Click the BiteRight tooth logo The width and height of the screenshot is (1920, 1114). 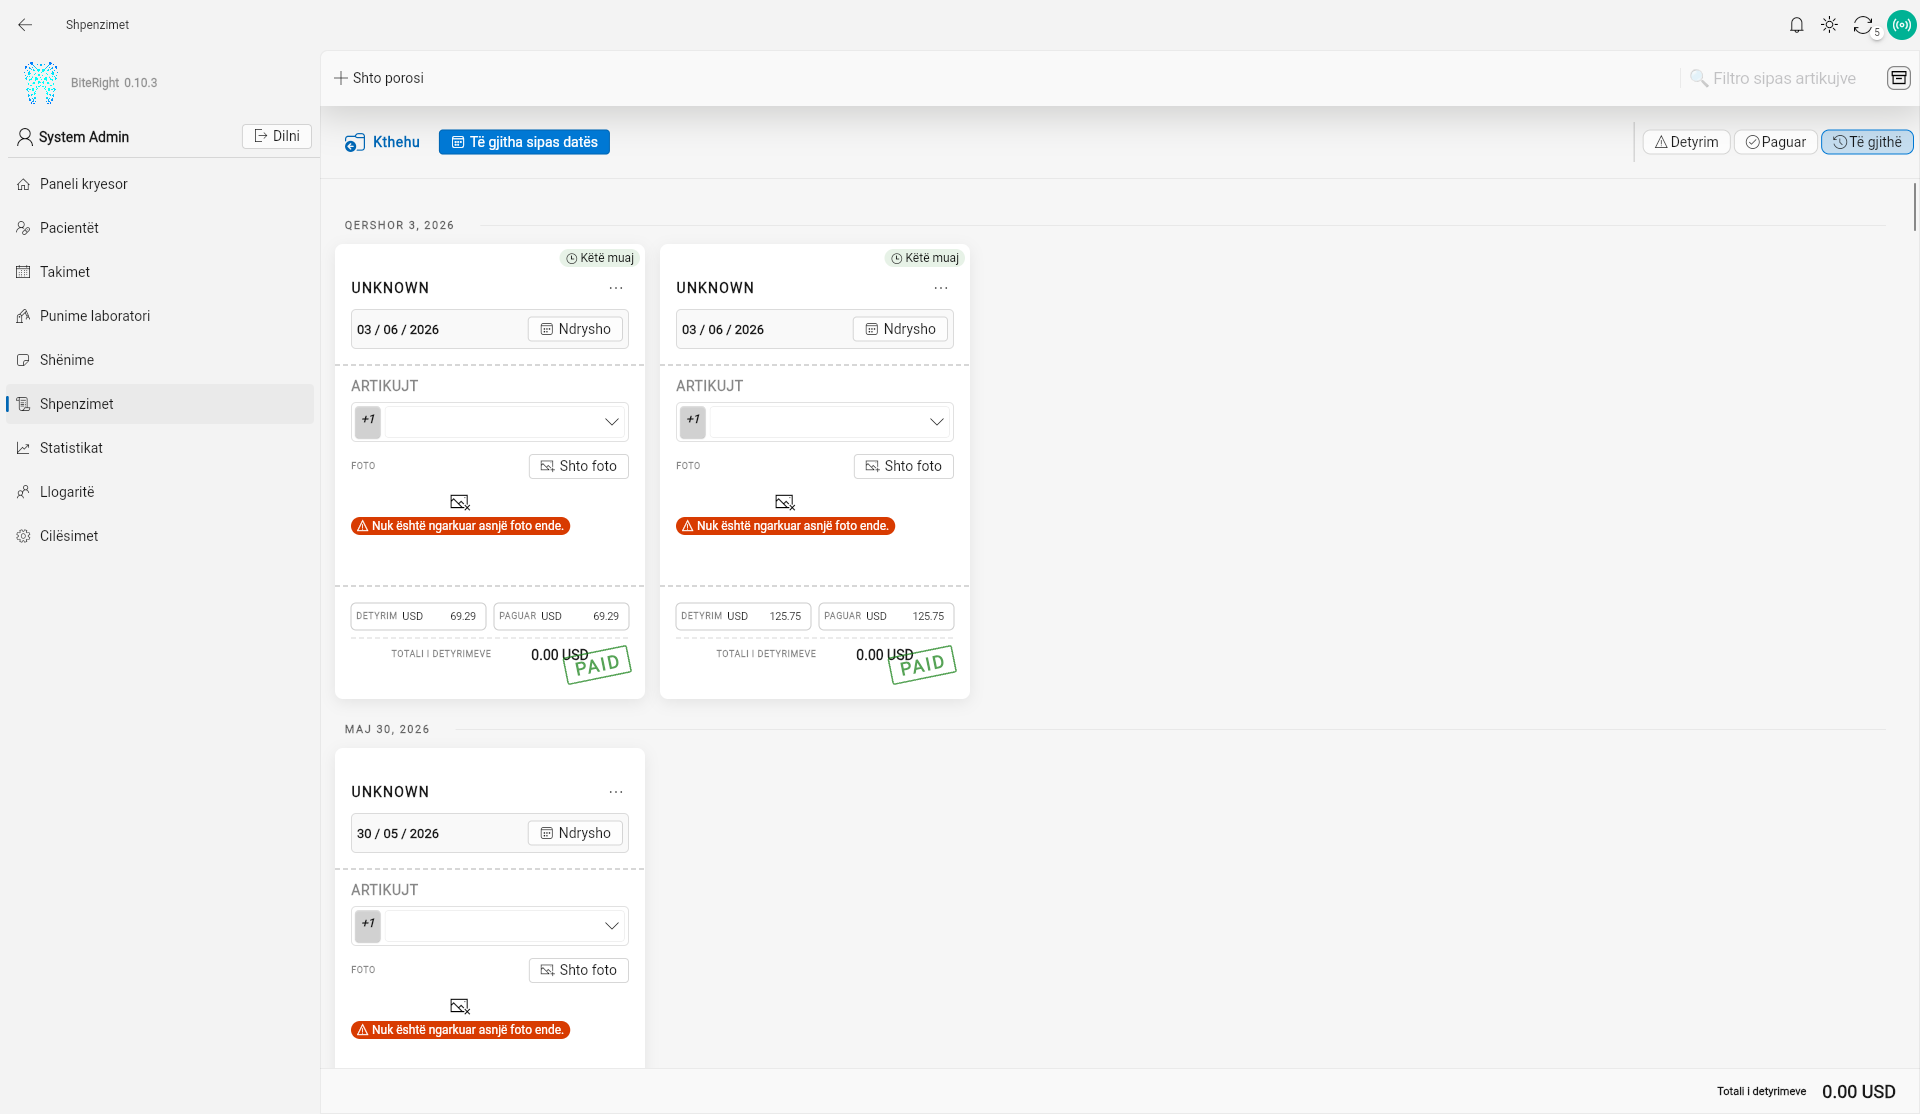41,83
